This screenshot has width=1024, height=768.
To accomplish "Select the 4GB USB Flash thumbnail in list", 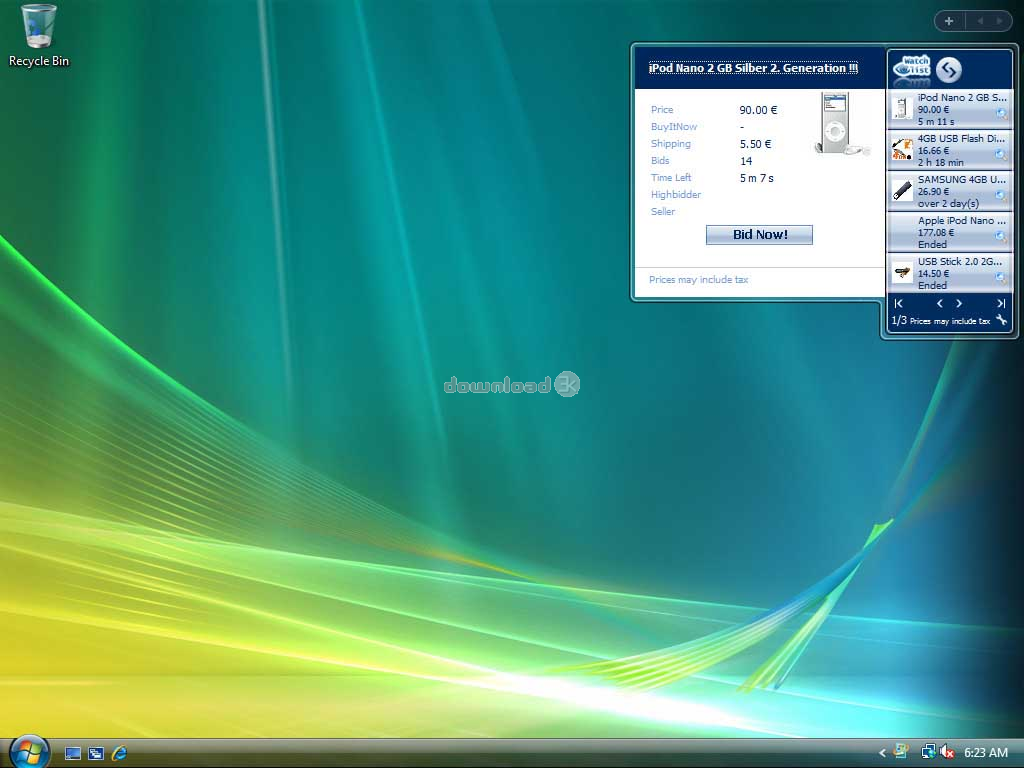I will pyautogui.click(x=902, y=150).
